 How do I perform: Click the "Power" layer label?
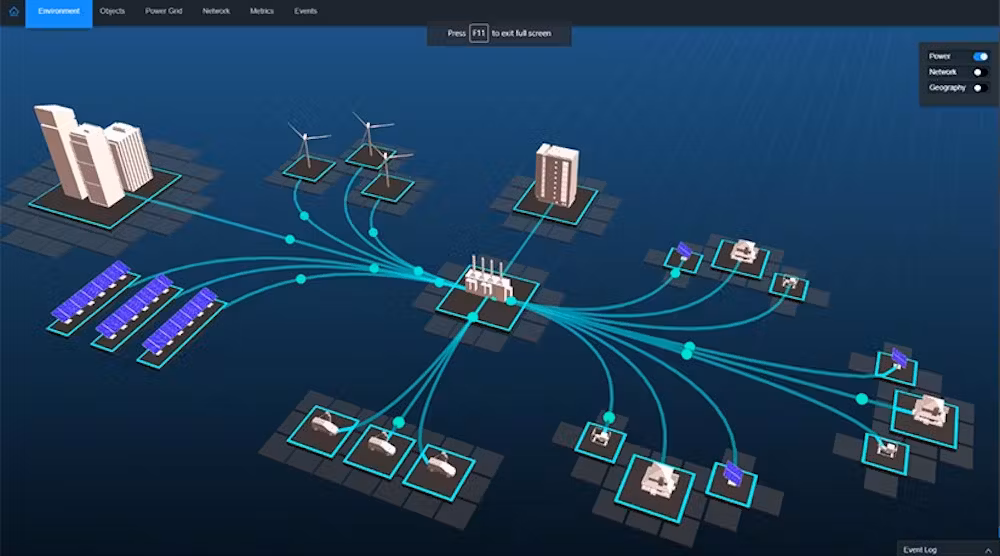pos(939,56)
